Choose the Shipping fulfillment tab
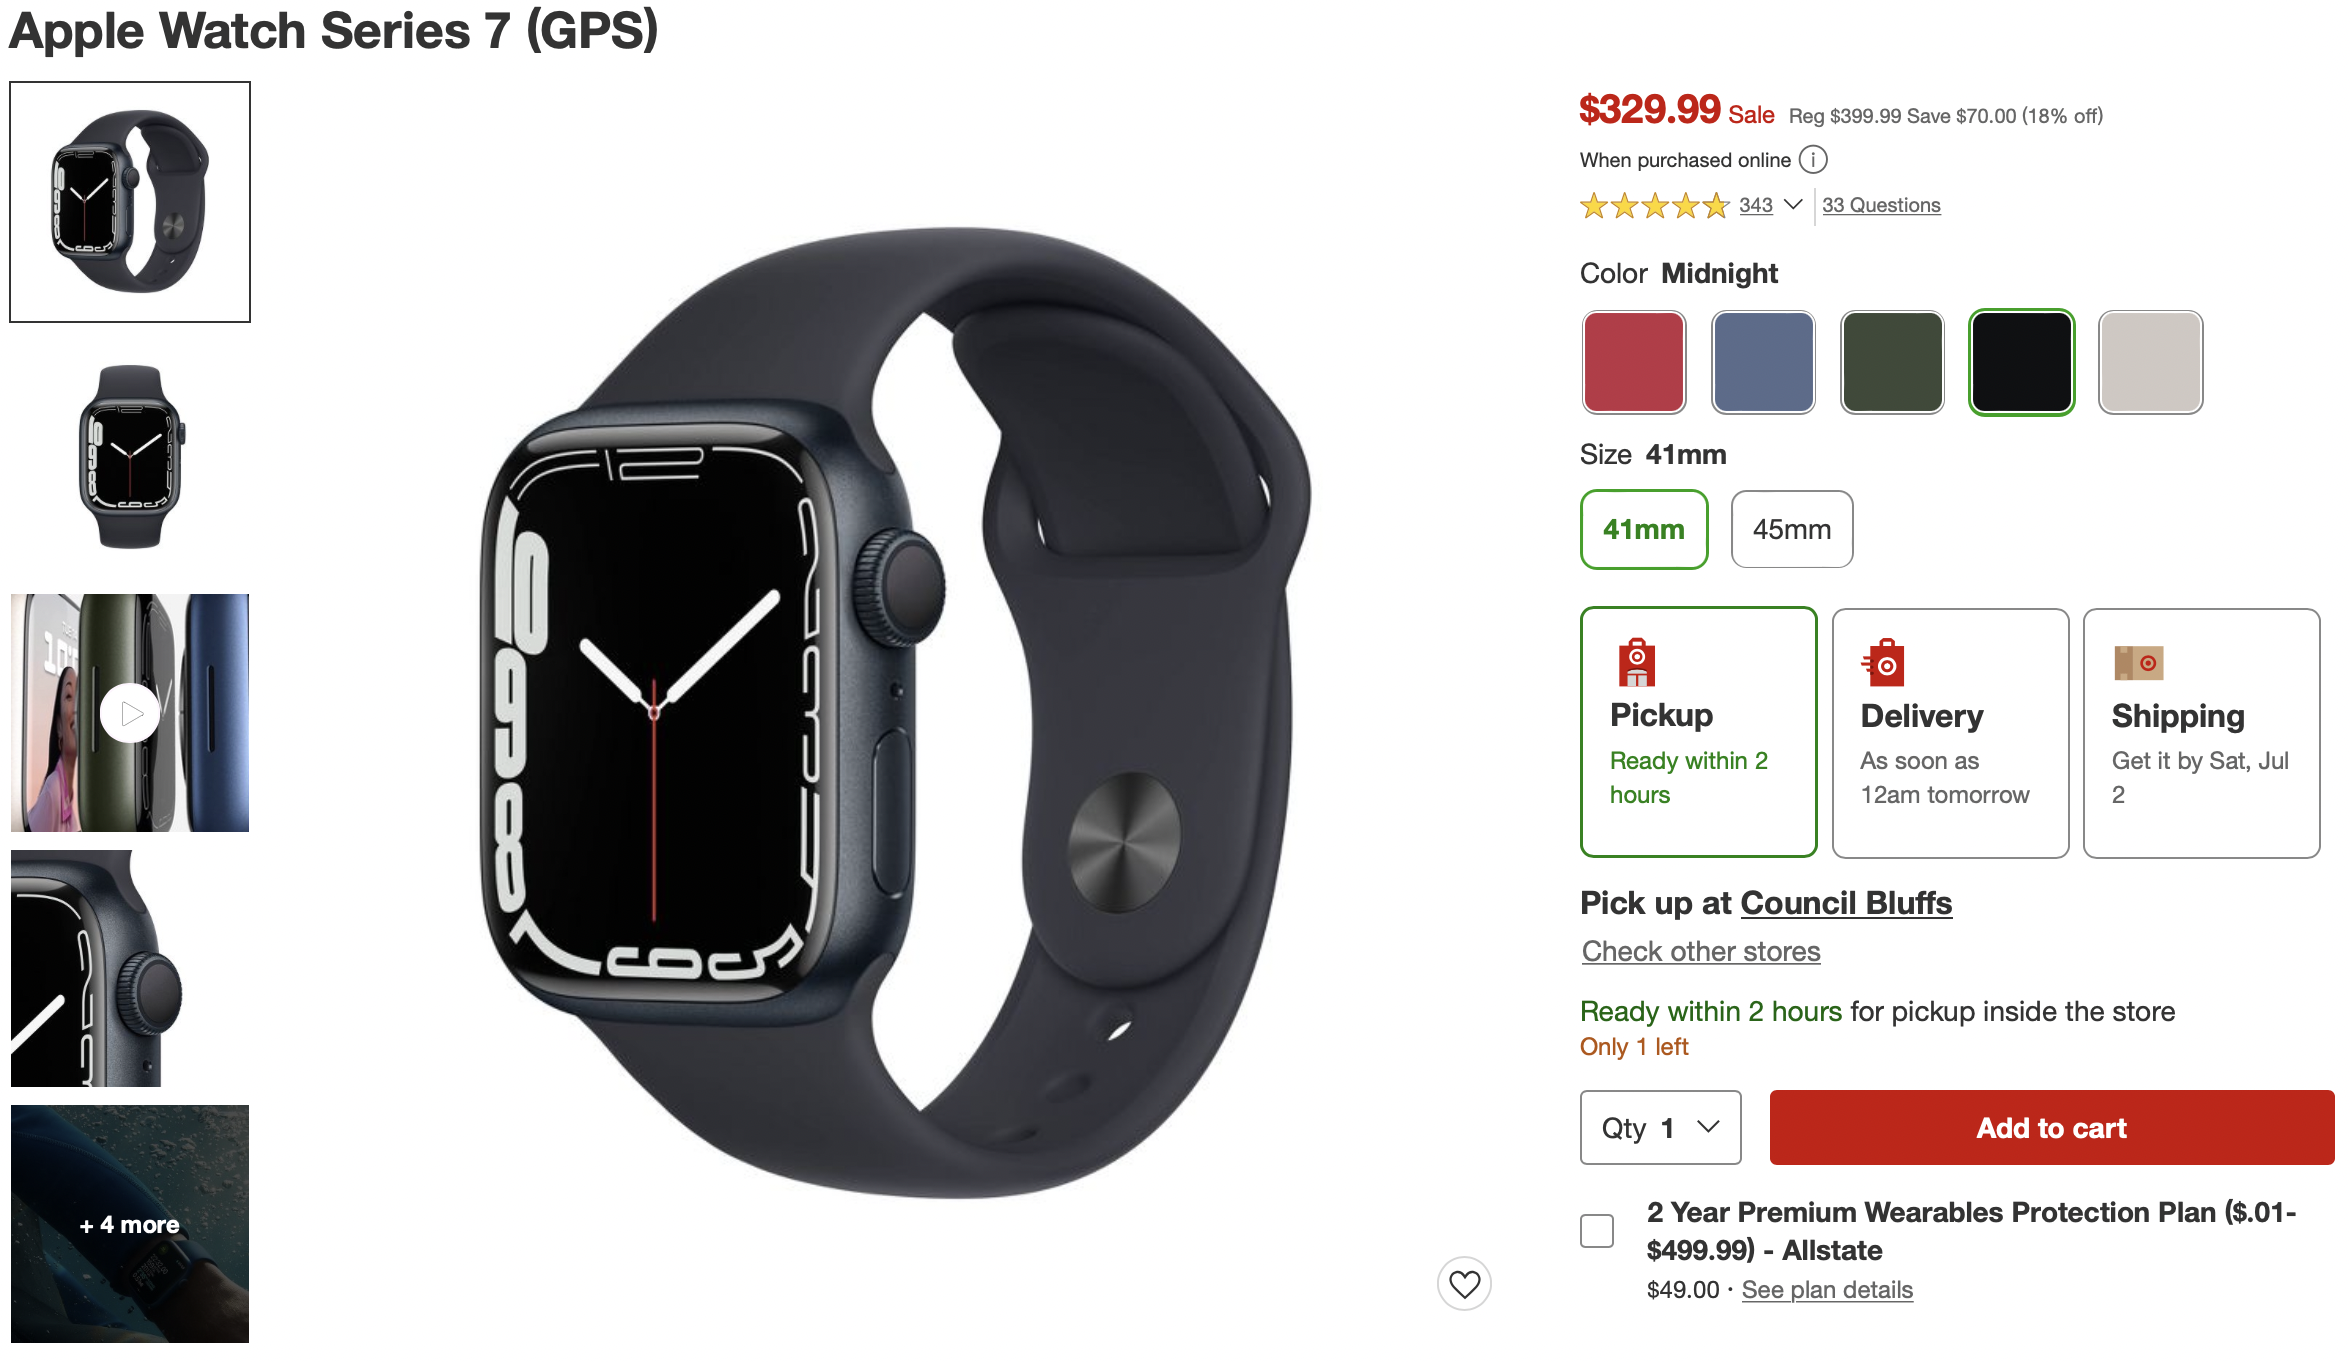2350x1362 pixels. click(x=2201, y=733)
